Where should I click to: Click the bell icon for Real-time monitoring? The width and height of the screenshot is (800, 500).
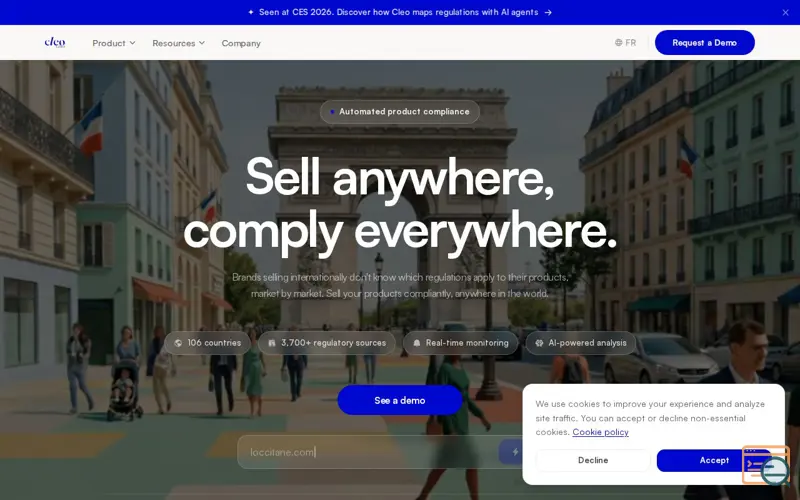(417, 343)
